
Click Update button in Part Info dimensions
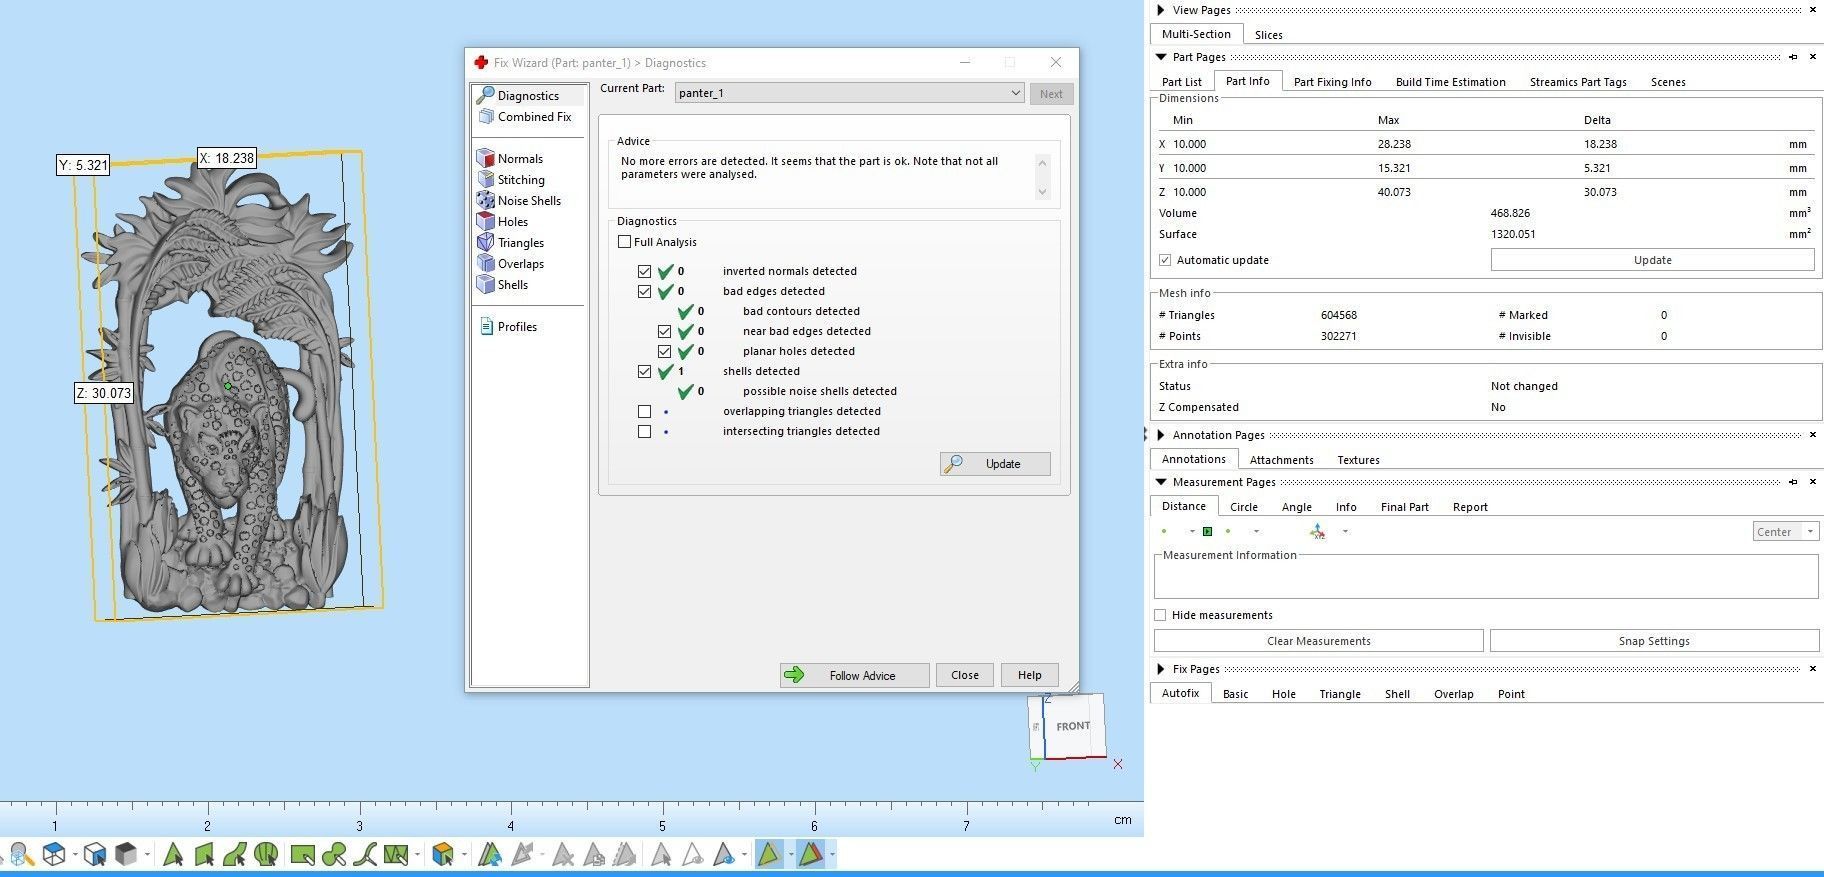pos(1652,260)
